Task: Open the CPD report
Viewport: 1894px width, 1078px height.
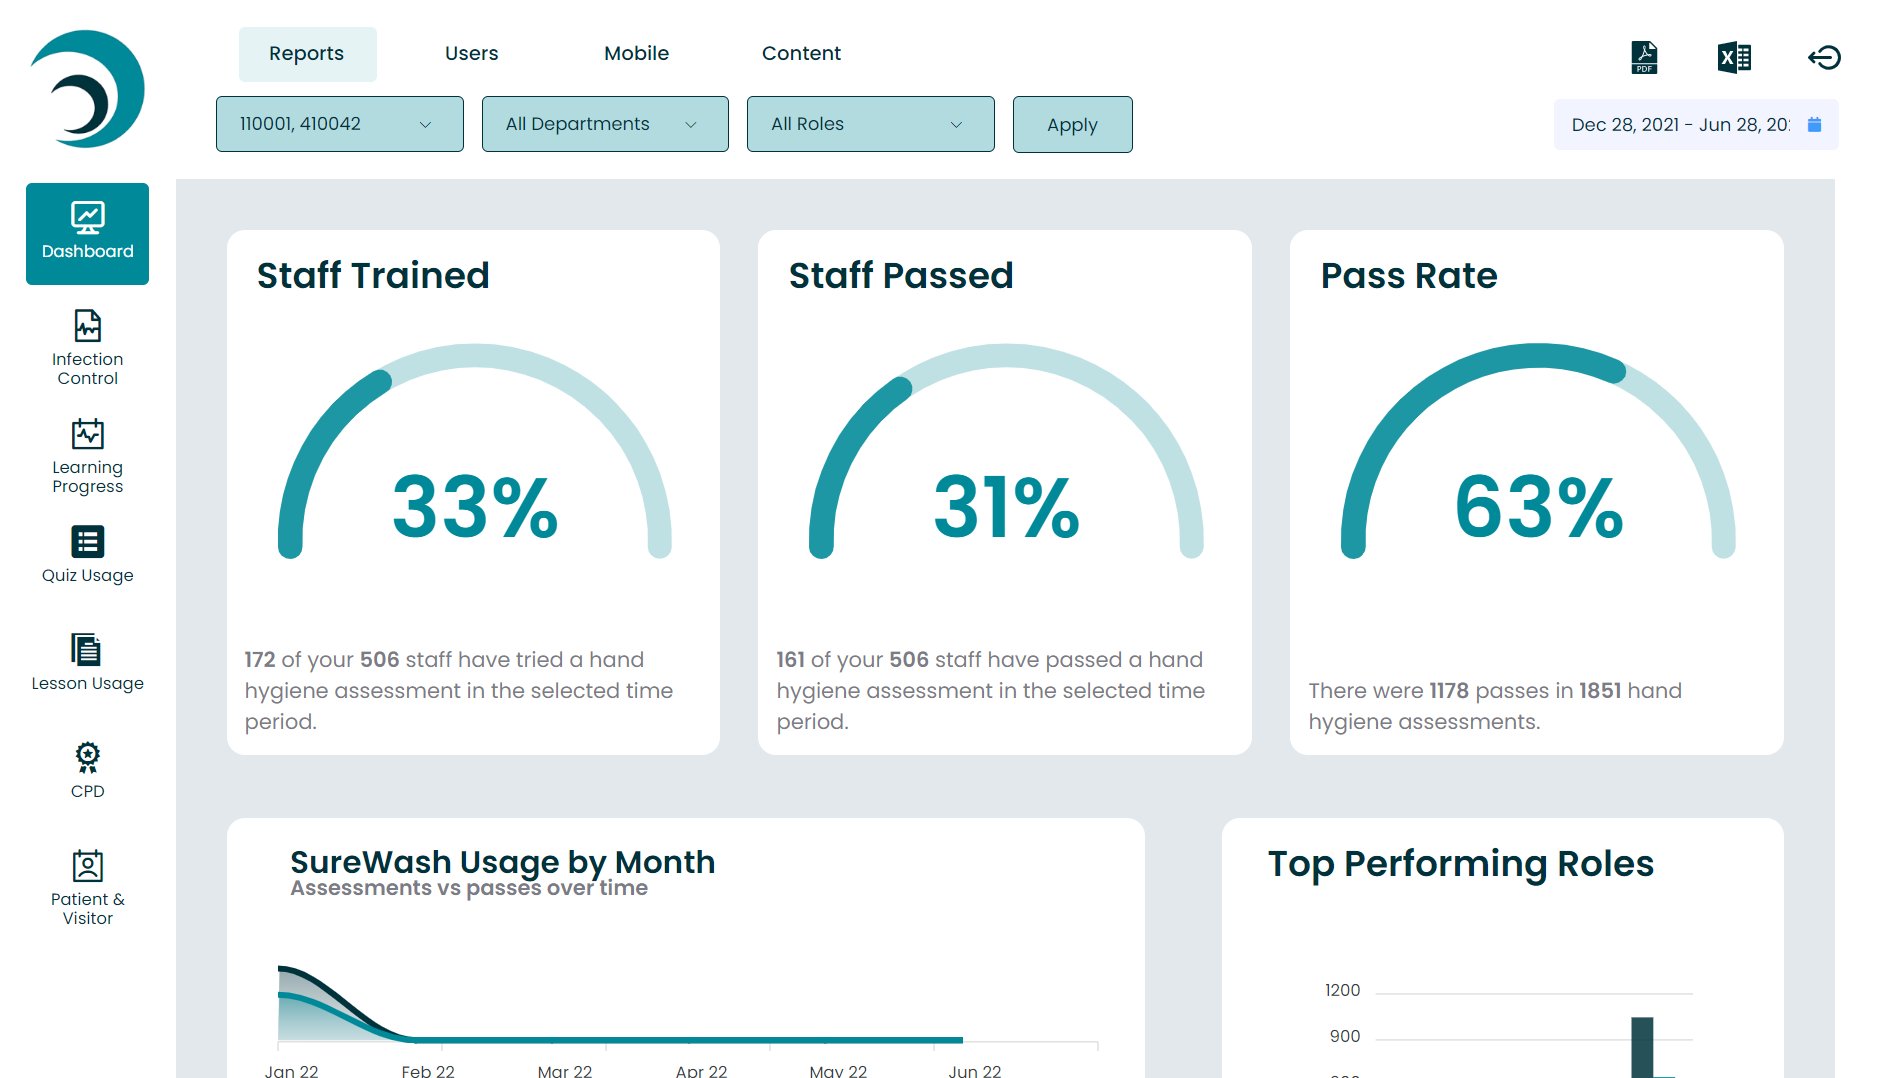Action: click(x=87, y=768)
